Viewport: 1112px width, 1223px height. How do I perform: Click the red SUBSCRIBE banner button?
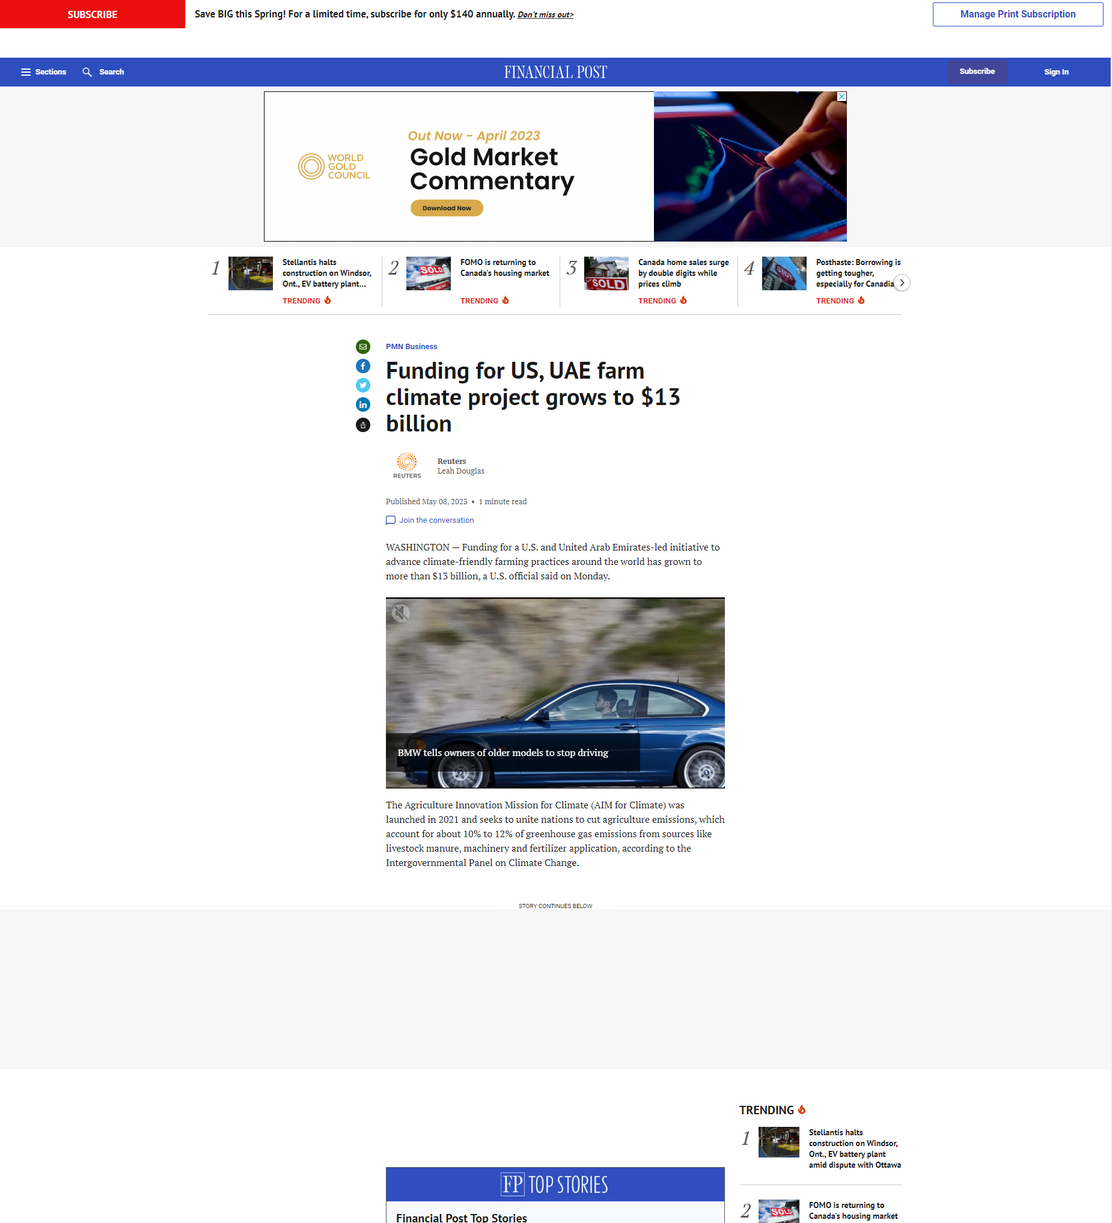[92, 14]
